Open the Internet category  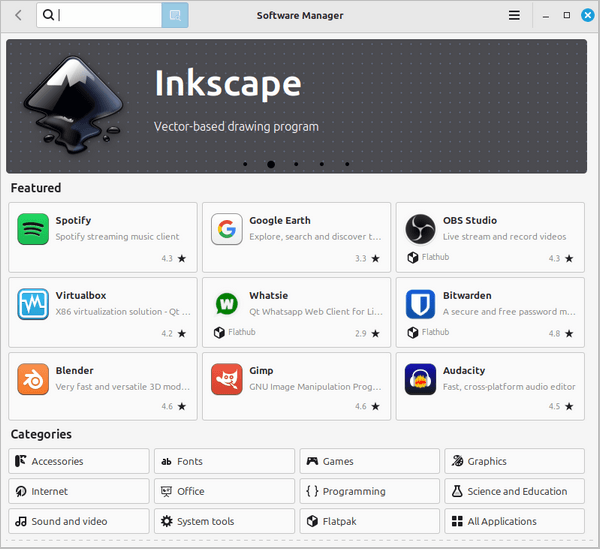pyautogui.click(x=79, y=491)
